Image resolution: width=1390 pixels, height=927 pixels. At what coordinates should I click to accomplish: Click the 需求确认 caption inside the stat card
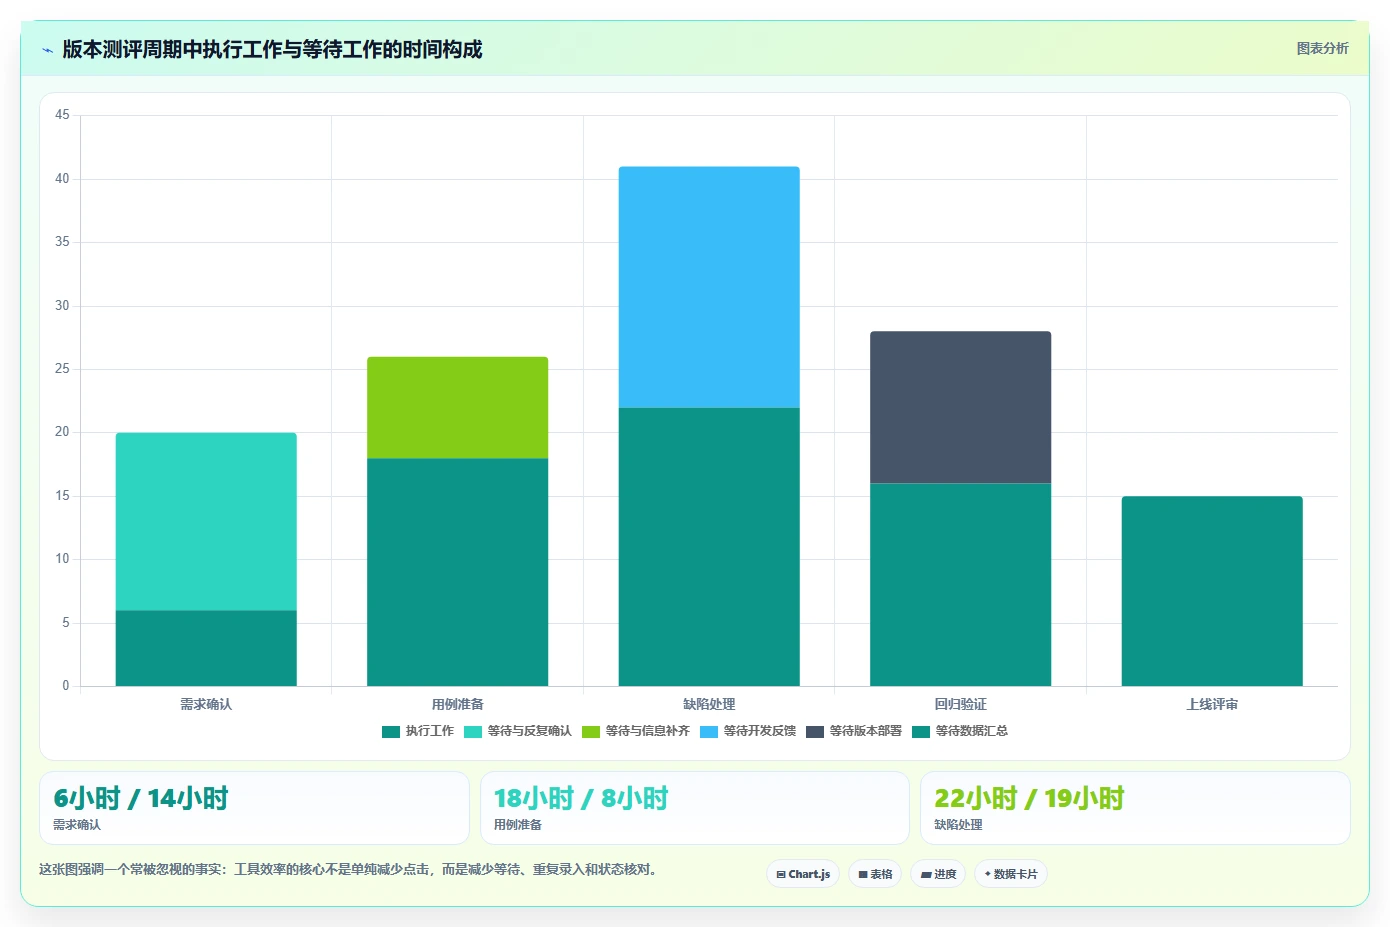77,825
